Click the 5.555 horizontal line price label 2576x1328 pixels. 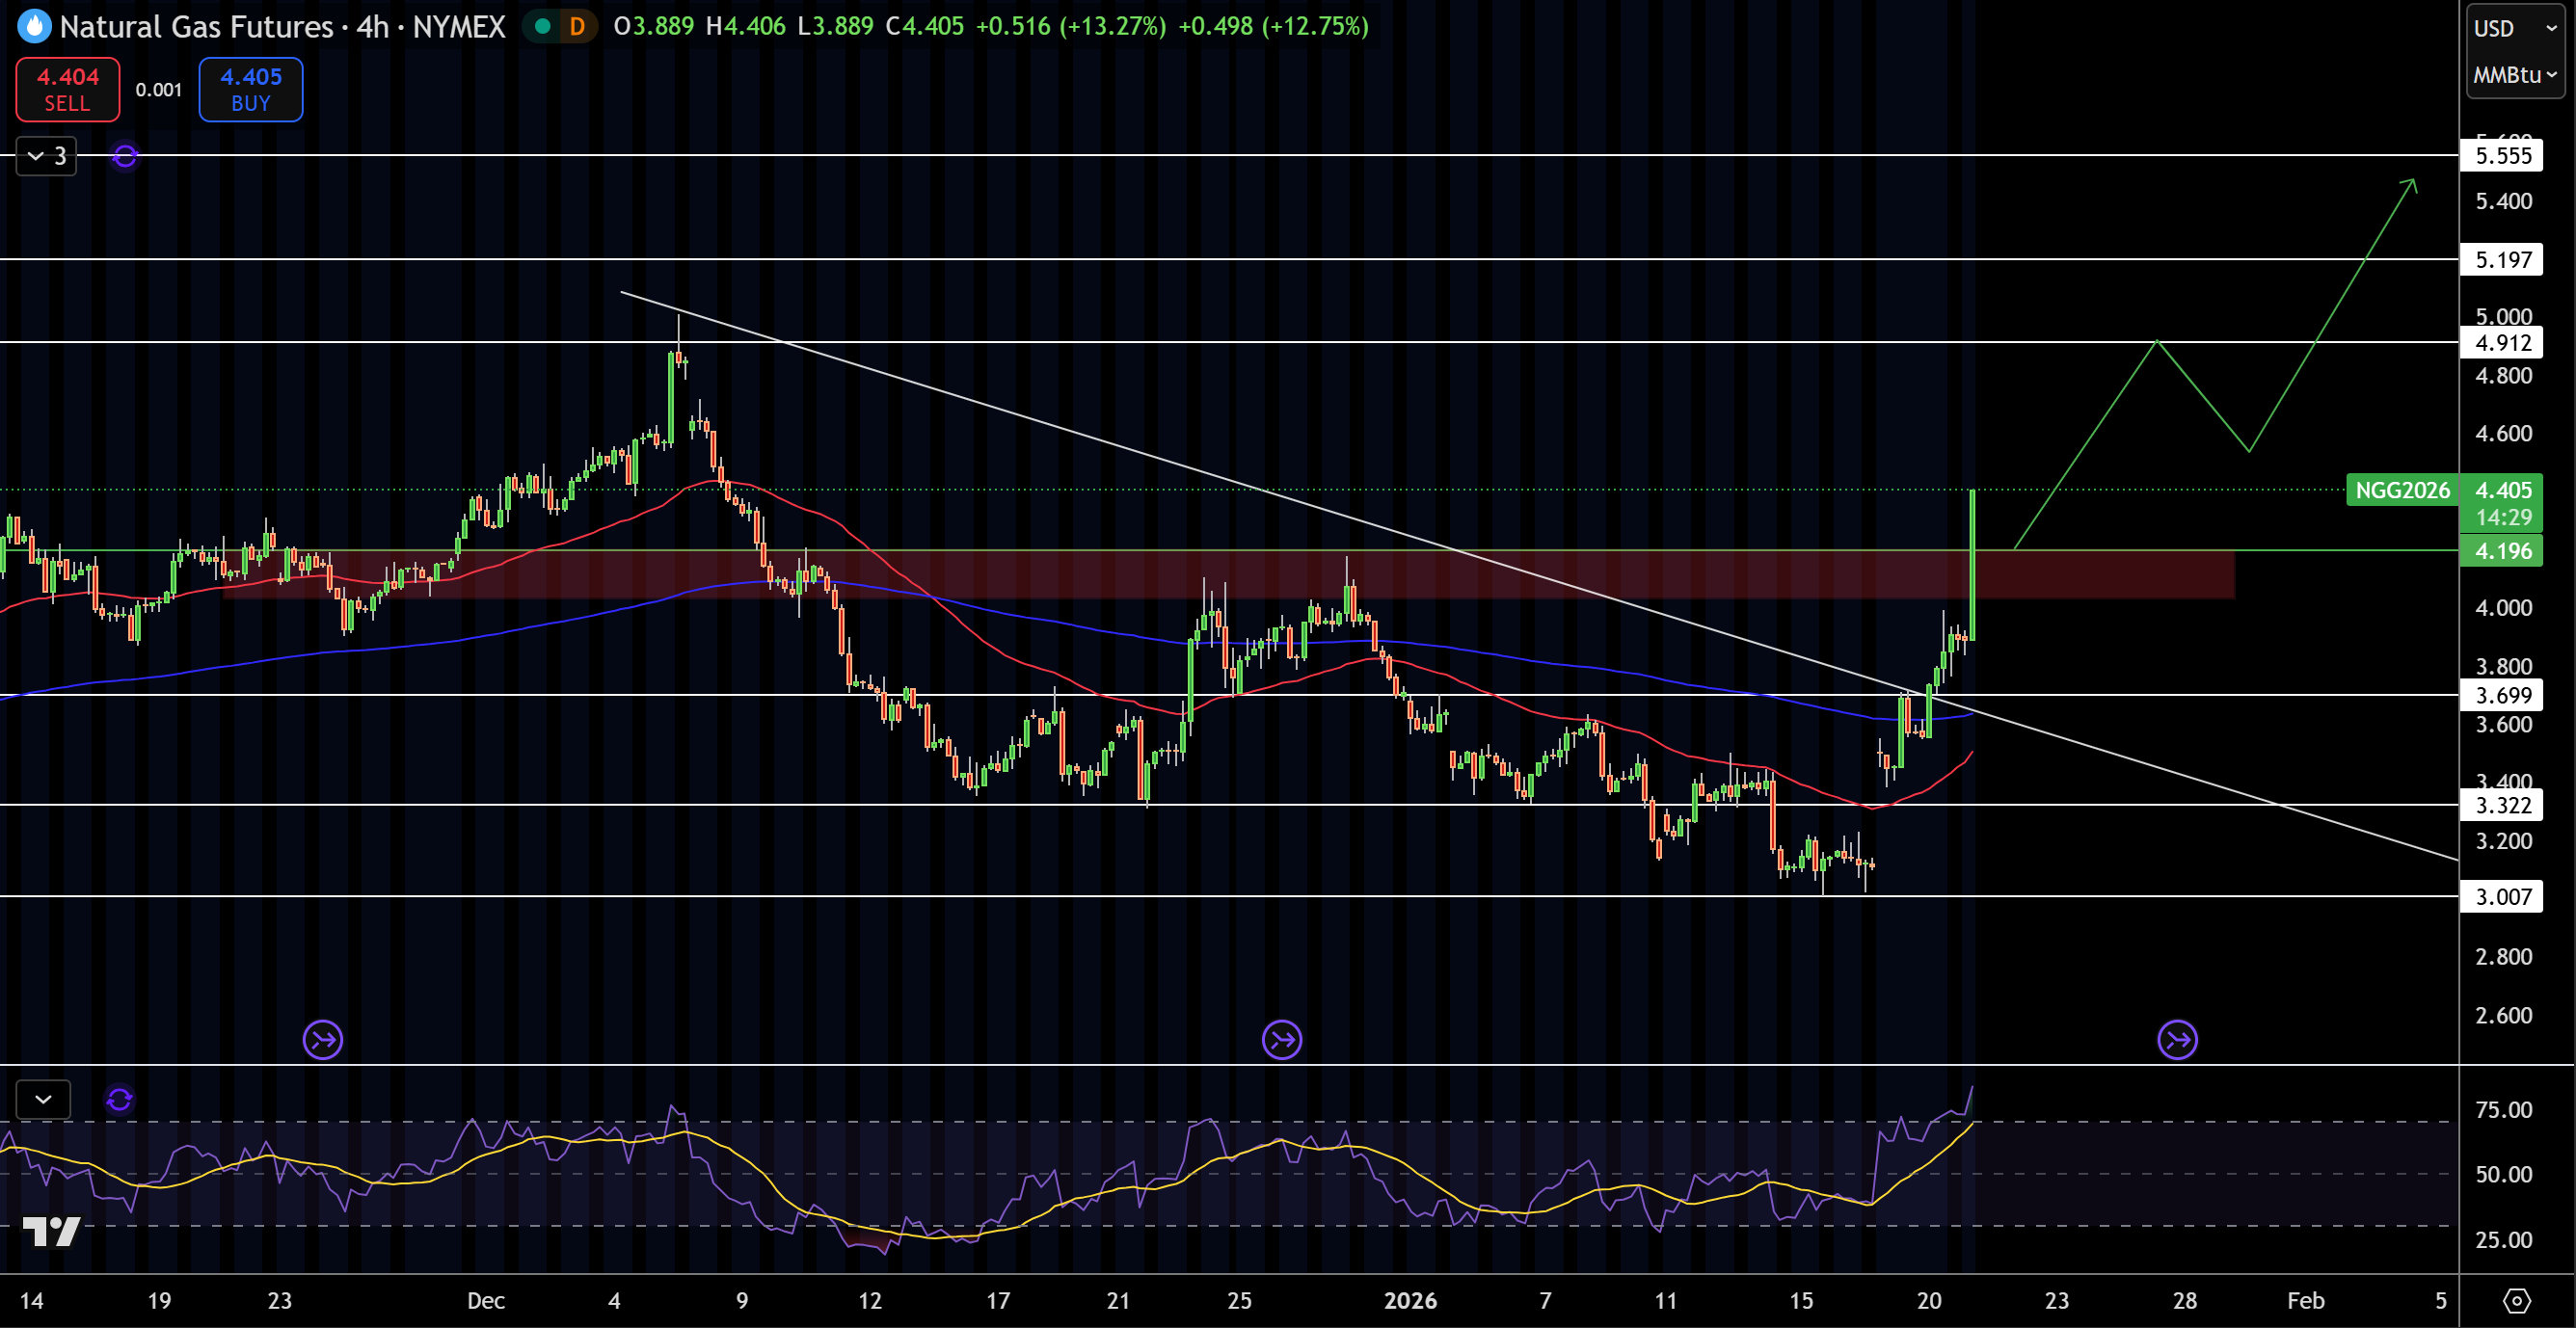[x=2502, y=155]
